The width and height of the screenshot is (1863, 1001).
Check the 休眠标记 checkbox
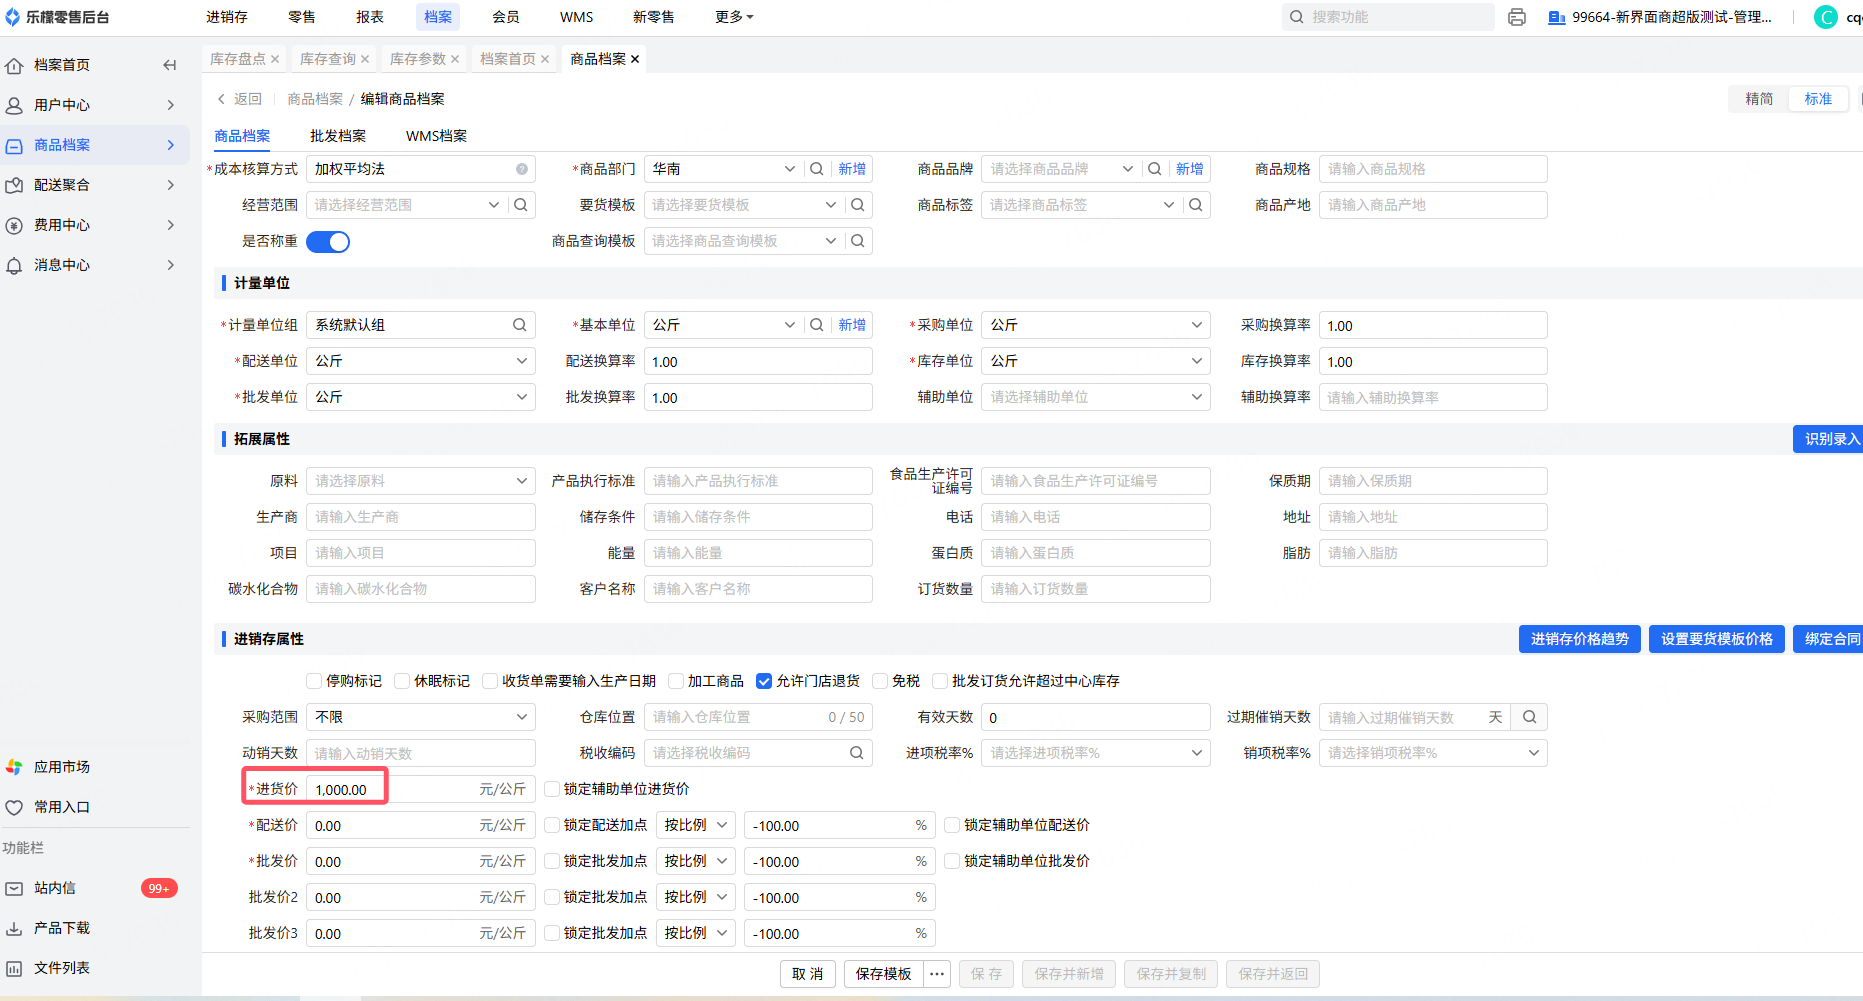click(402, 681)
